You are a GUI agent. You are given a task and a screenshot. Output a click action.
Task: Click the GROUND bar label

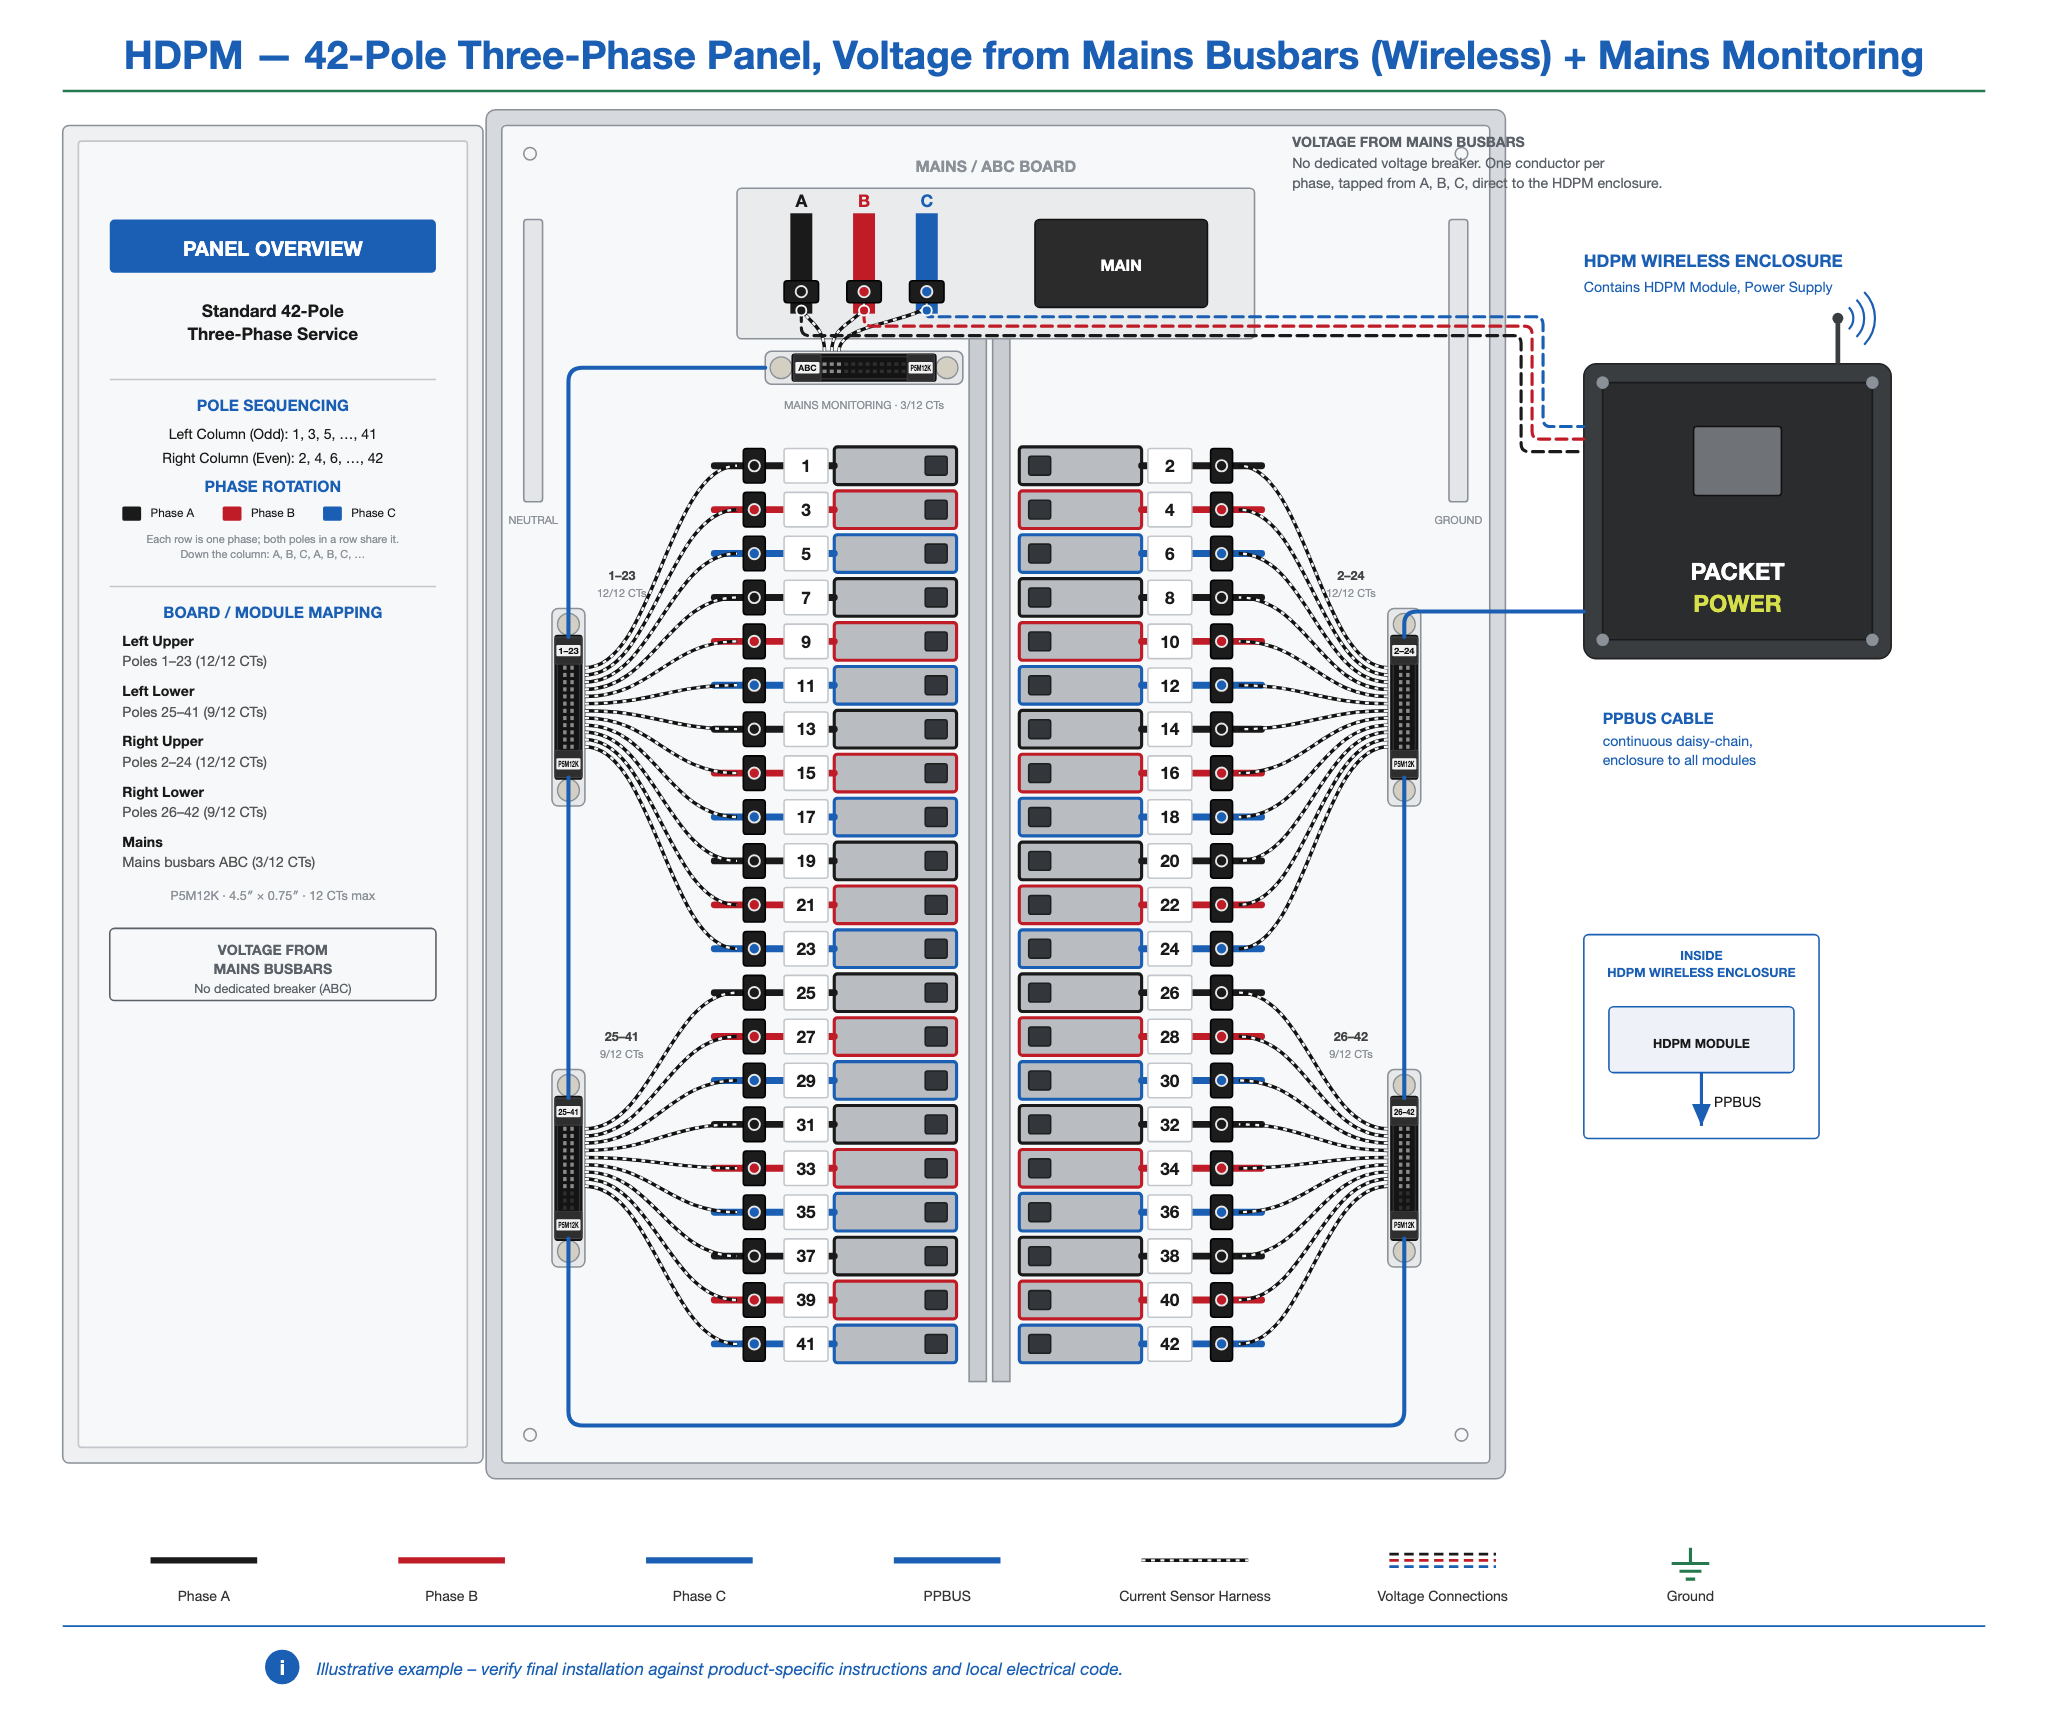tap(1458, 520)
